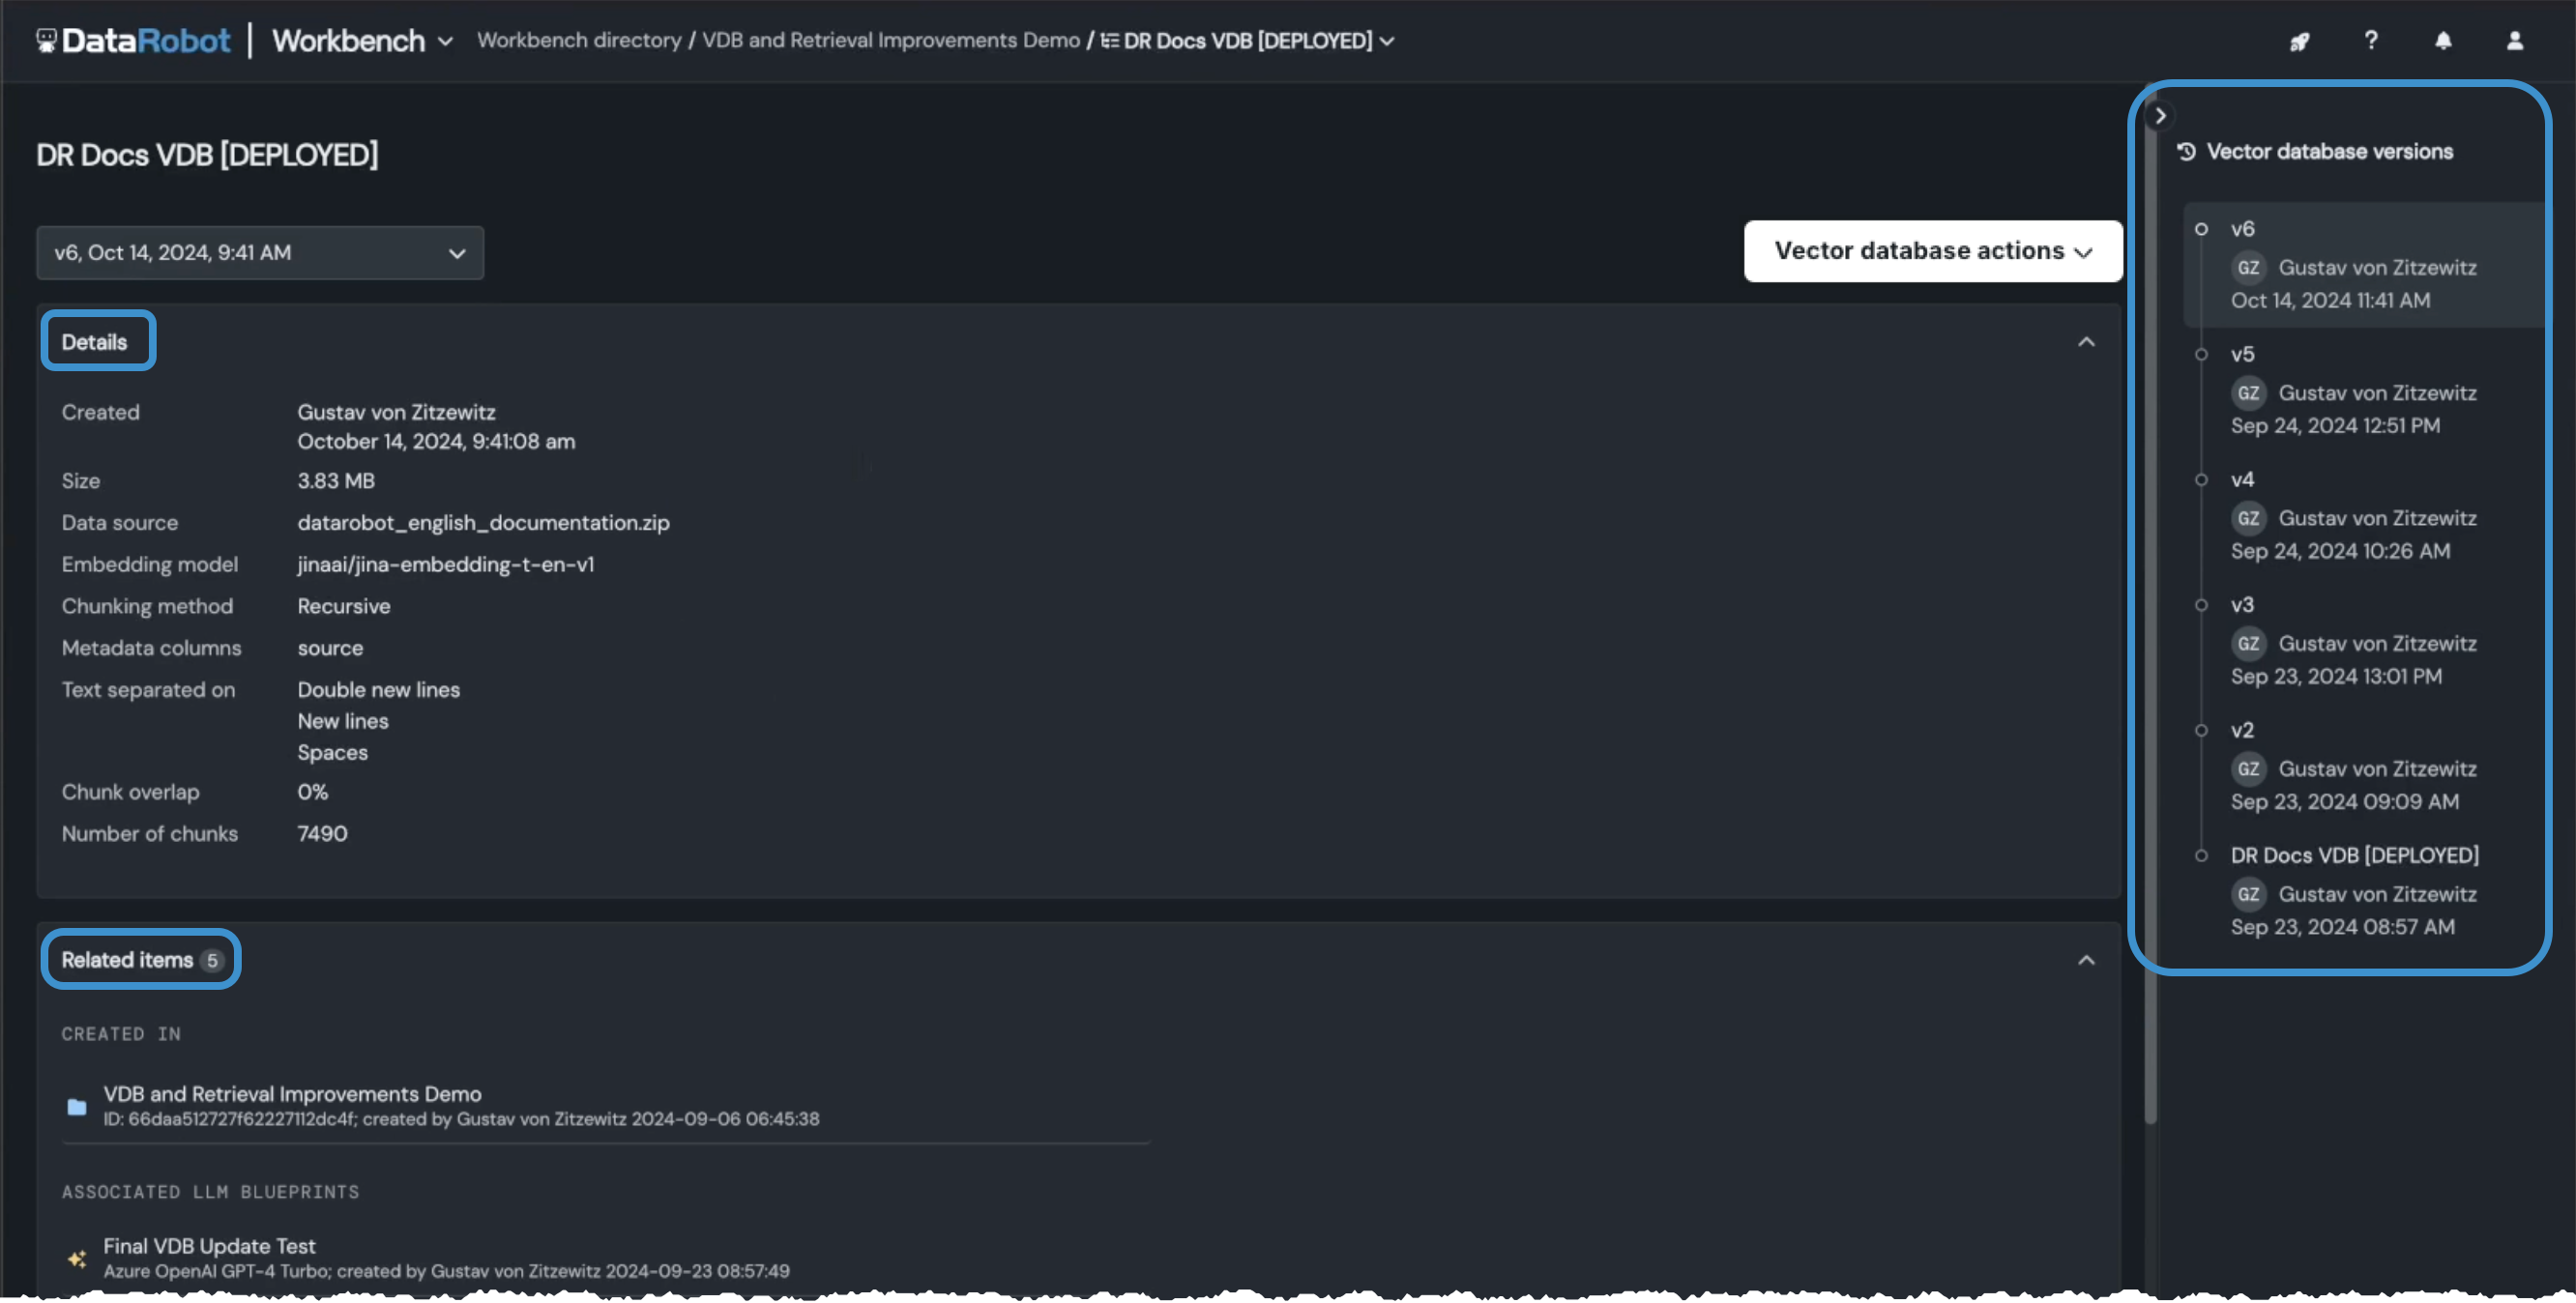Screen dimensions: 2576x1303
Task: Open the user profile icon
Action: [x=2514, y=41]
